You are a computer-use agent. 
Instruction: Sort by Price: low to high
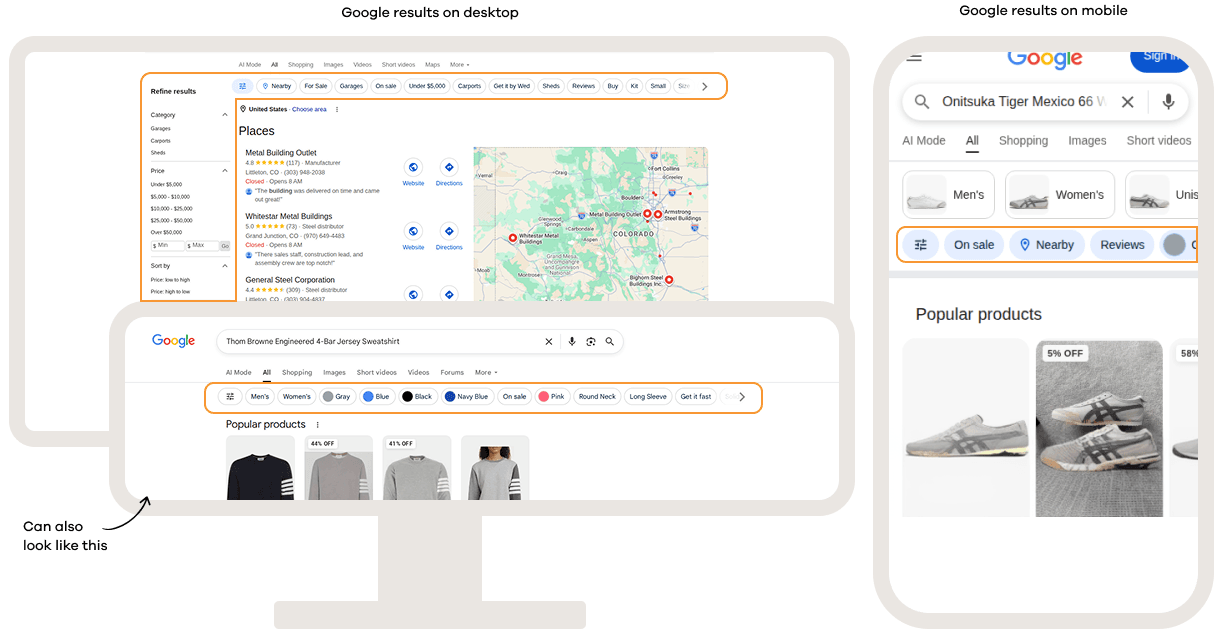point(170,280)
